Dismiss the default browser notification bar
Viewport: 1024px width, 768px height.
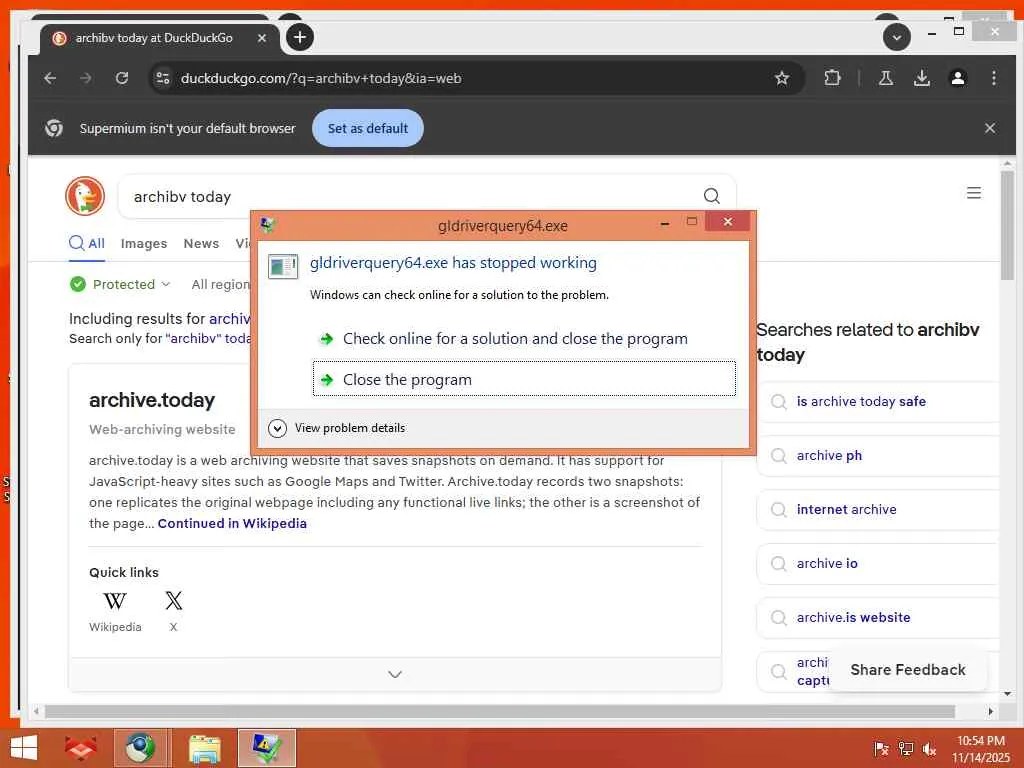coord(990,128)
